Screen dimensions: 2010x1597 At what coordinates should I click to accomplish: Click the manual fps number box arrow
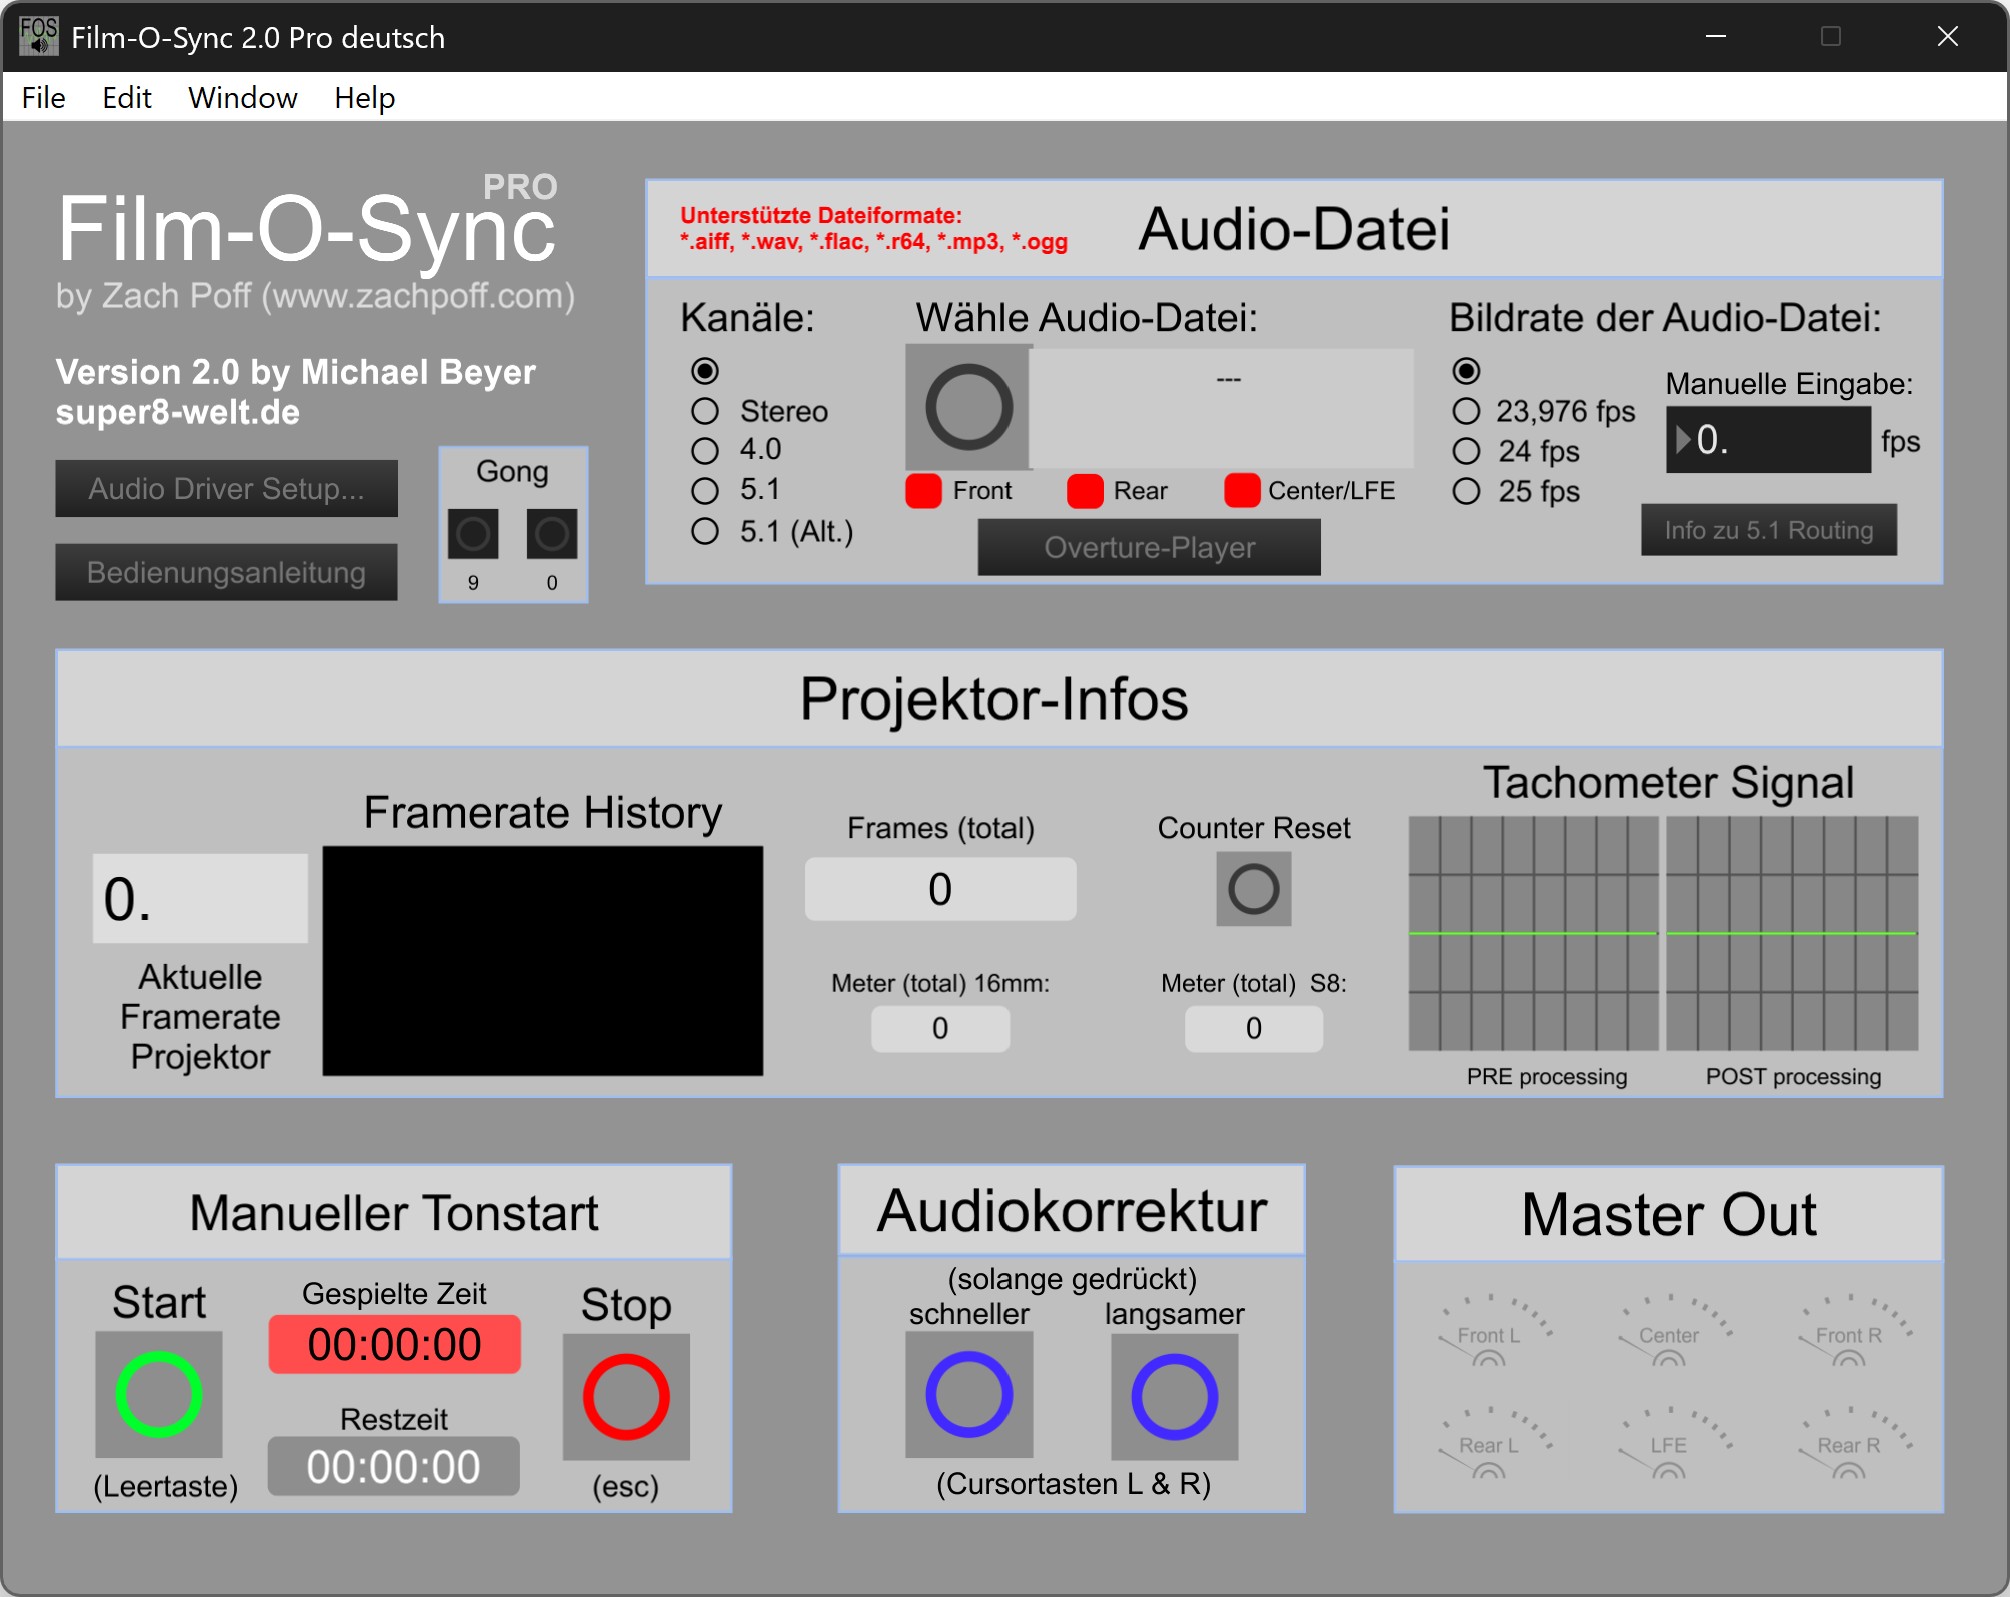coord(1683,440)
